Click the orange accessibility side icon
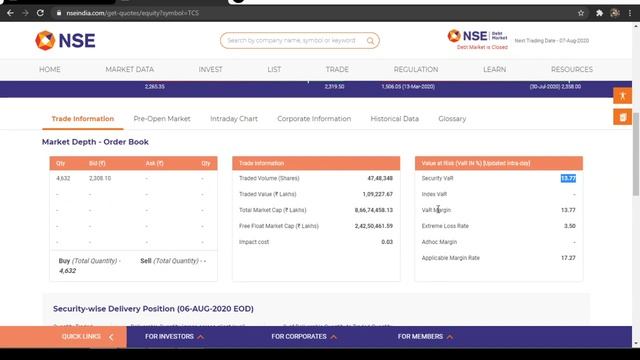Image resolution: width=640 pixels, height=360 pixels. (x=622, y=96)
